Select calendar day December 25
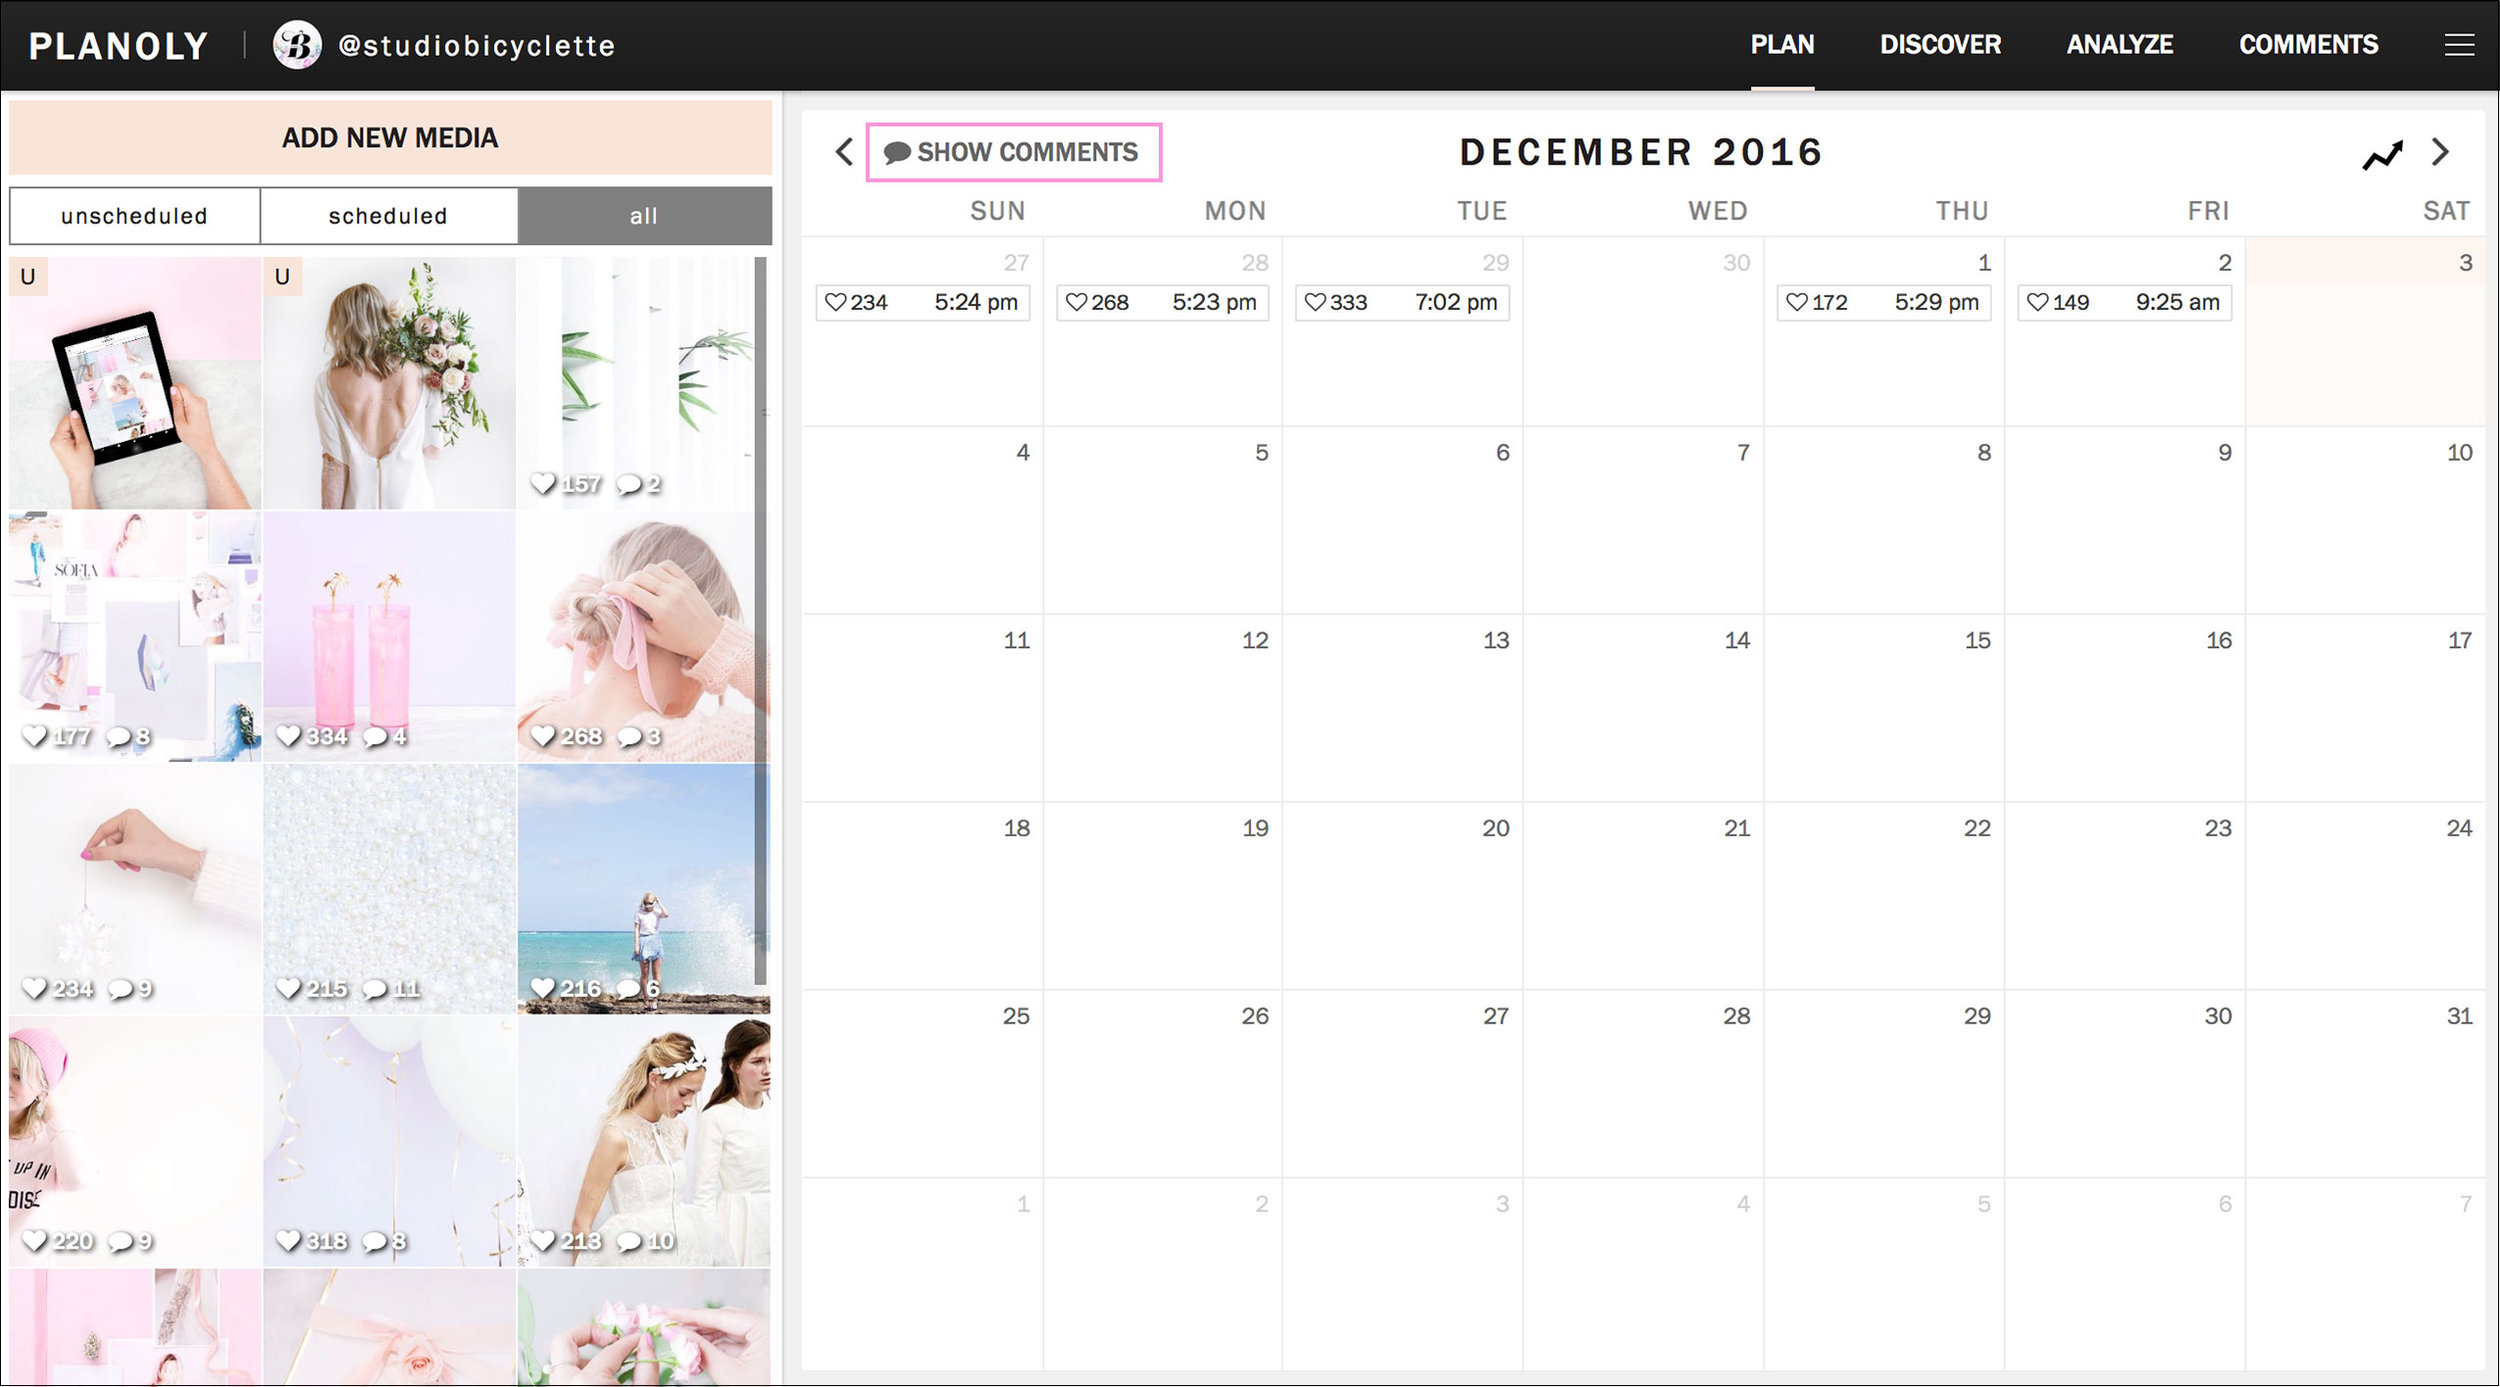The height and width of the screenshot is (1387, 2500). pyautogui.click(x=922, y=1083)
